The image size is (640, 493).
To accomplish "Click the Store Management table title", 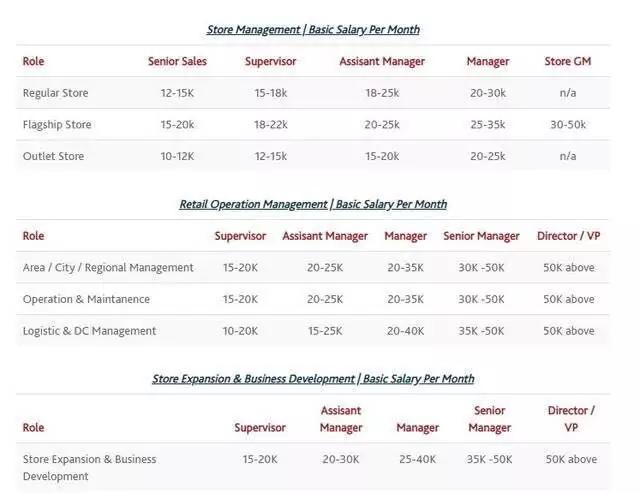I will click(313, 30).
